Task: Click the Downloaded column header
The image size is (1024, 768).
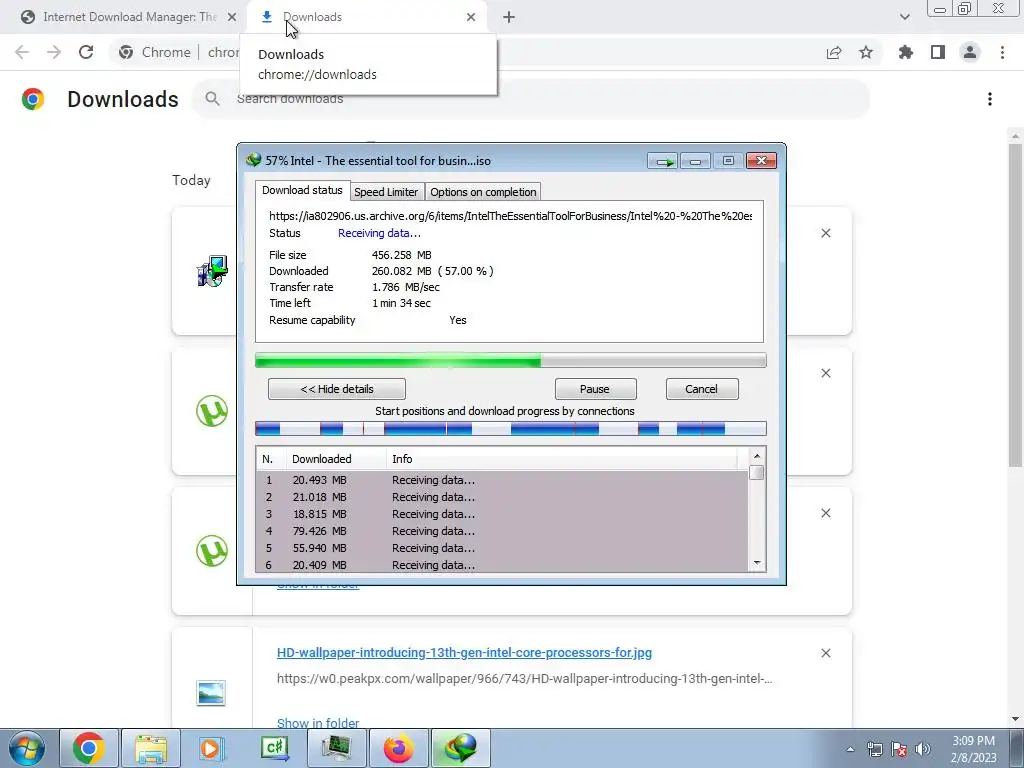Action: pyautogui.click(x=336, y=459)
